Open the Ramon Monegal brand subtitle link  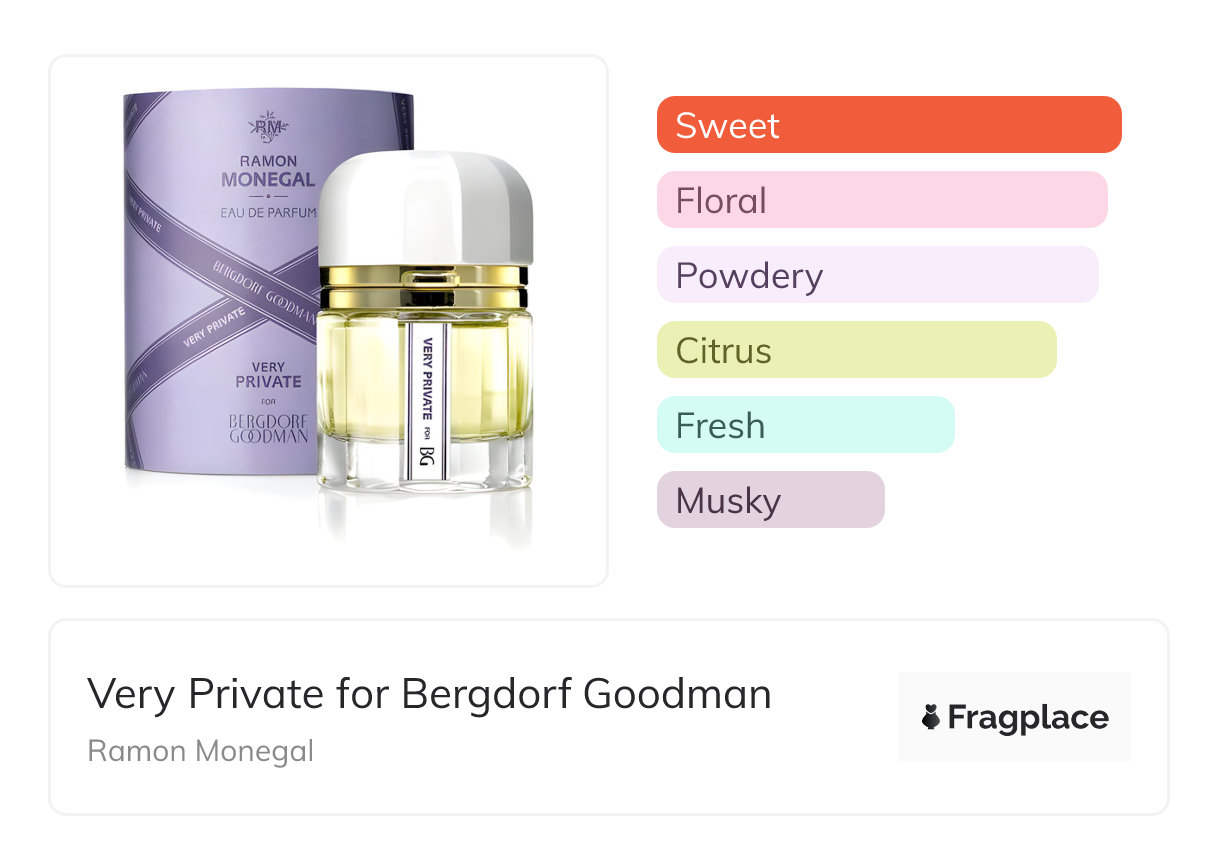200,751
